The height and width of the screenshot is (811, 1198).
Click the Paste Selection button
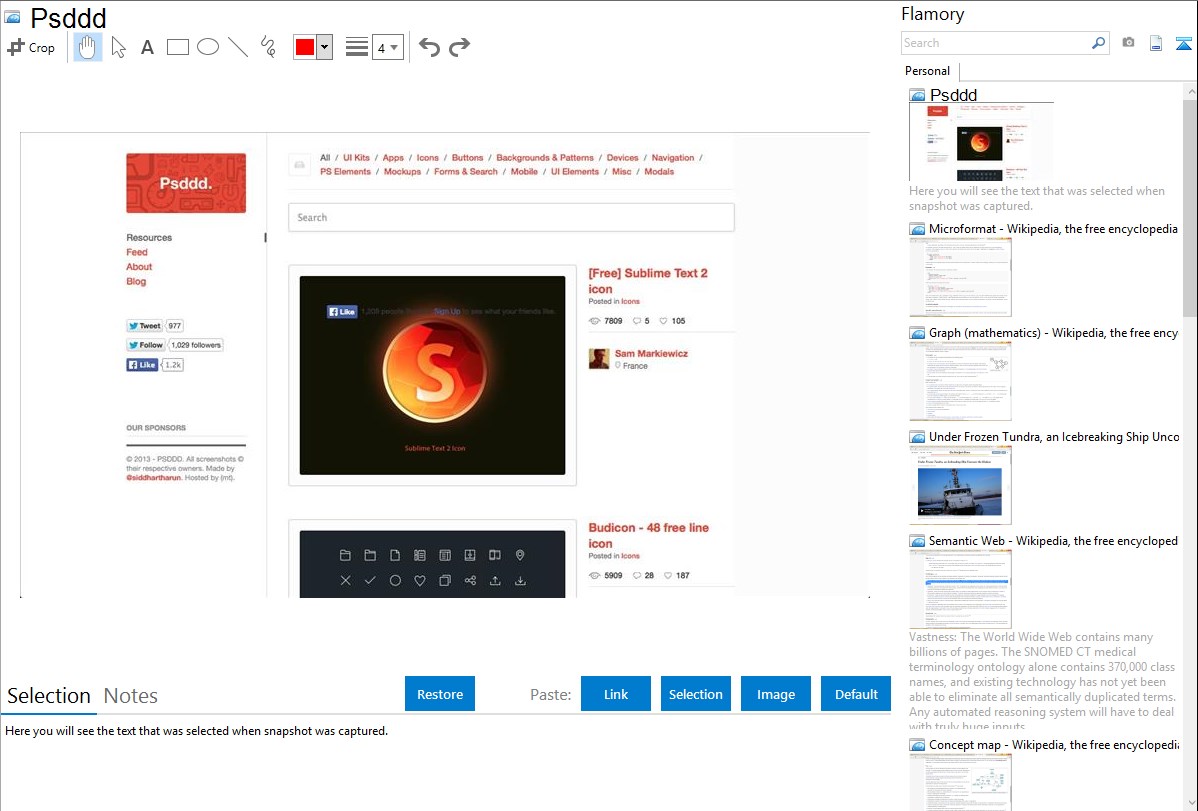695,694
